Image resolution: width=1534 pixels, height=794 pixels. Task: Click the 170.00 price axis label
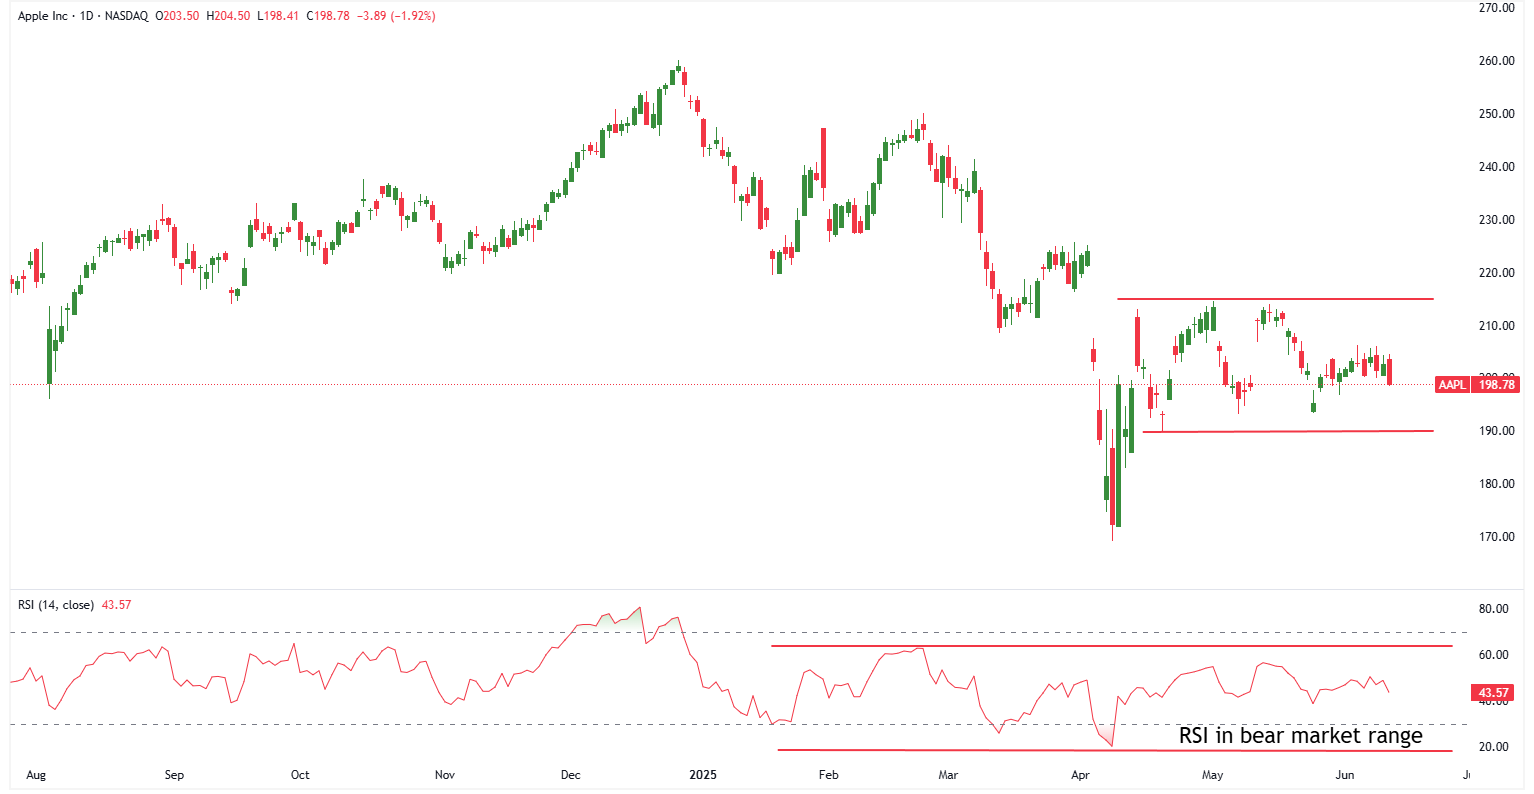tap(1497, 537)
